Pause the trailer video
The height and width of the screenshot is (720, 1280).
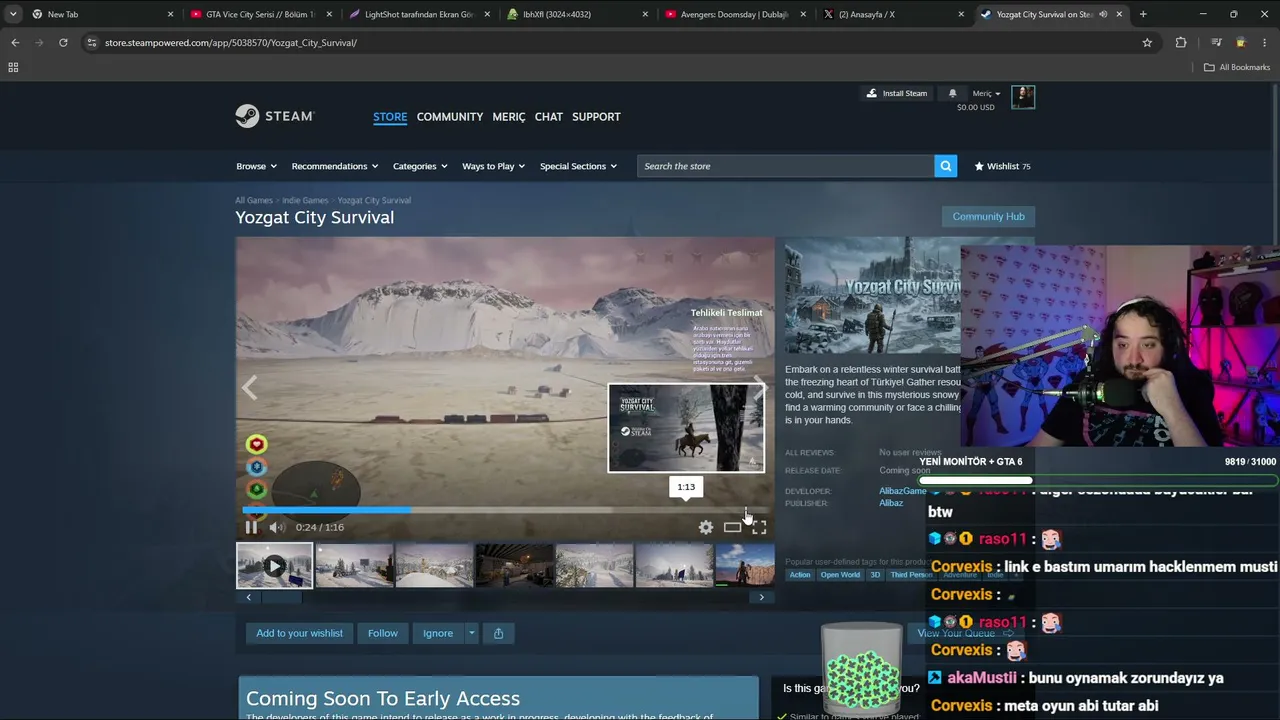point(251,527)
